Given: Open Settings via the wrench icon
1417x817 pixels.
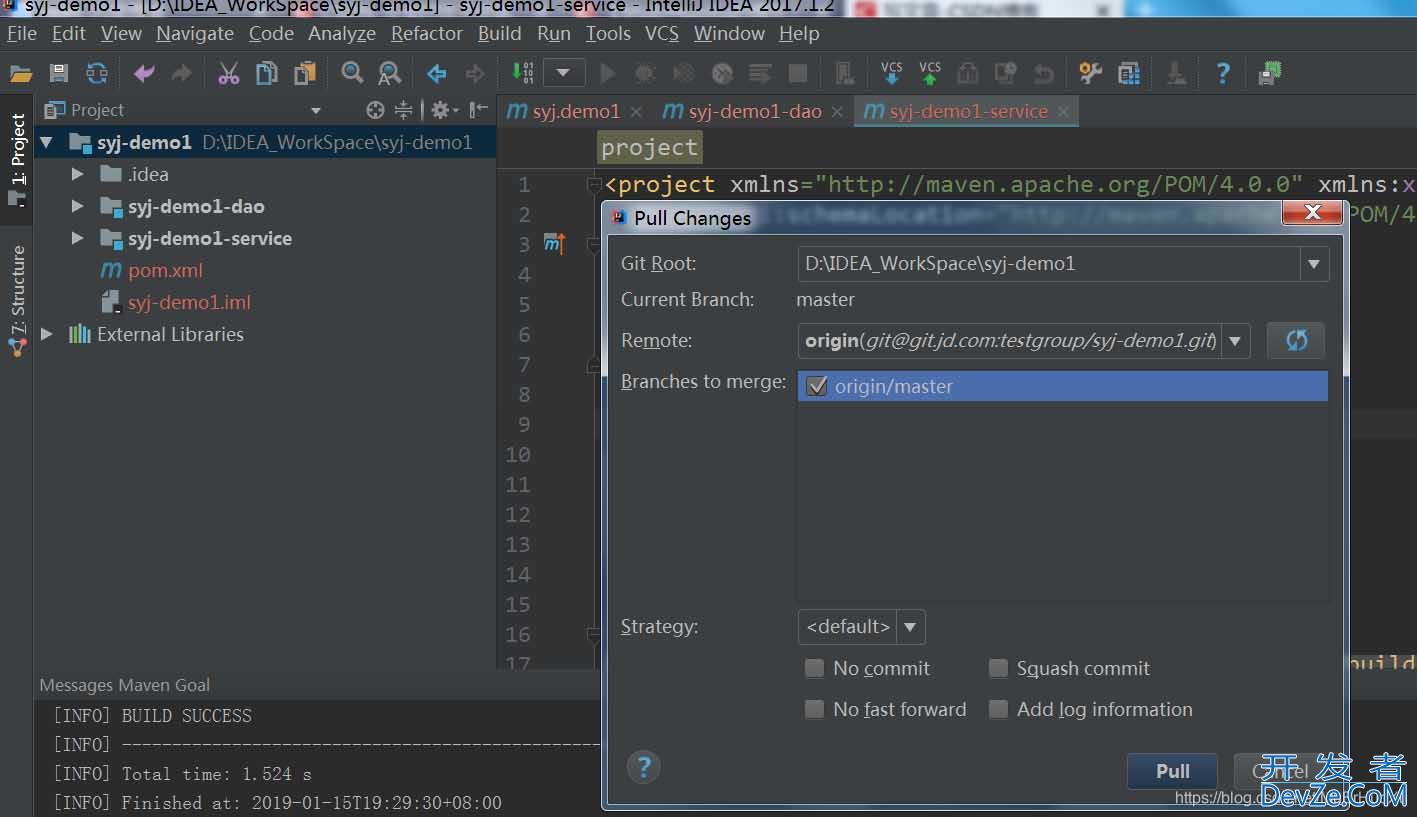Looking at the screenshot, I should coord(1091,73).
